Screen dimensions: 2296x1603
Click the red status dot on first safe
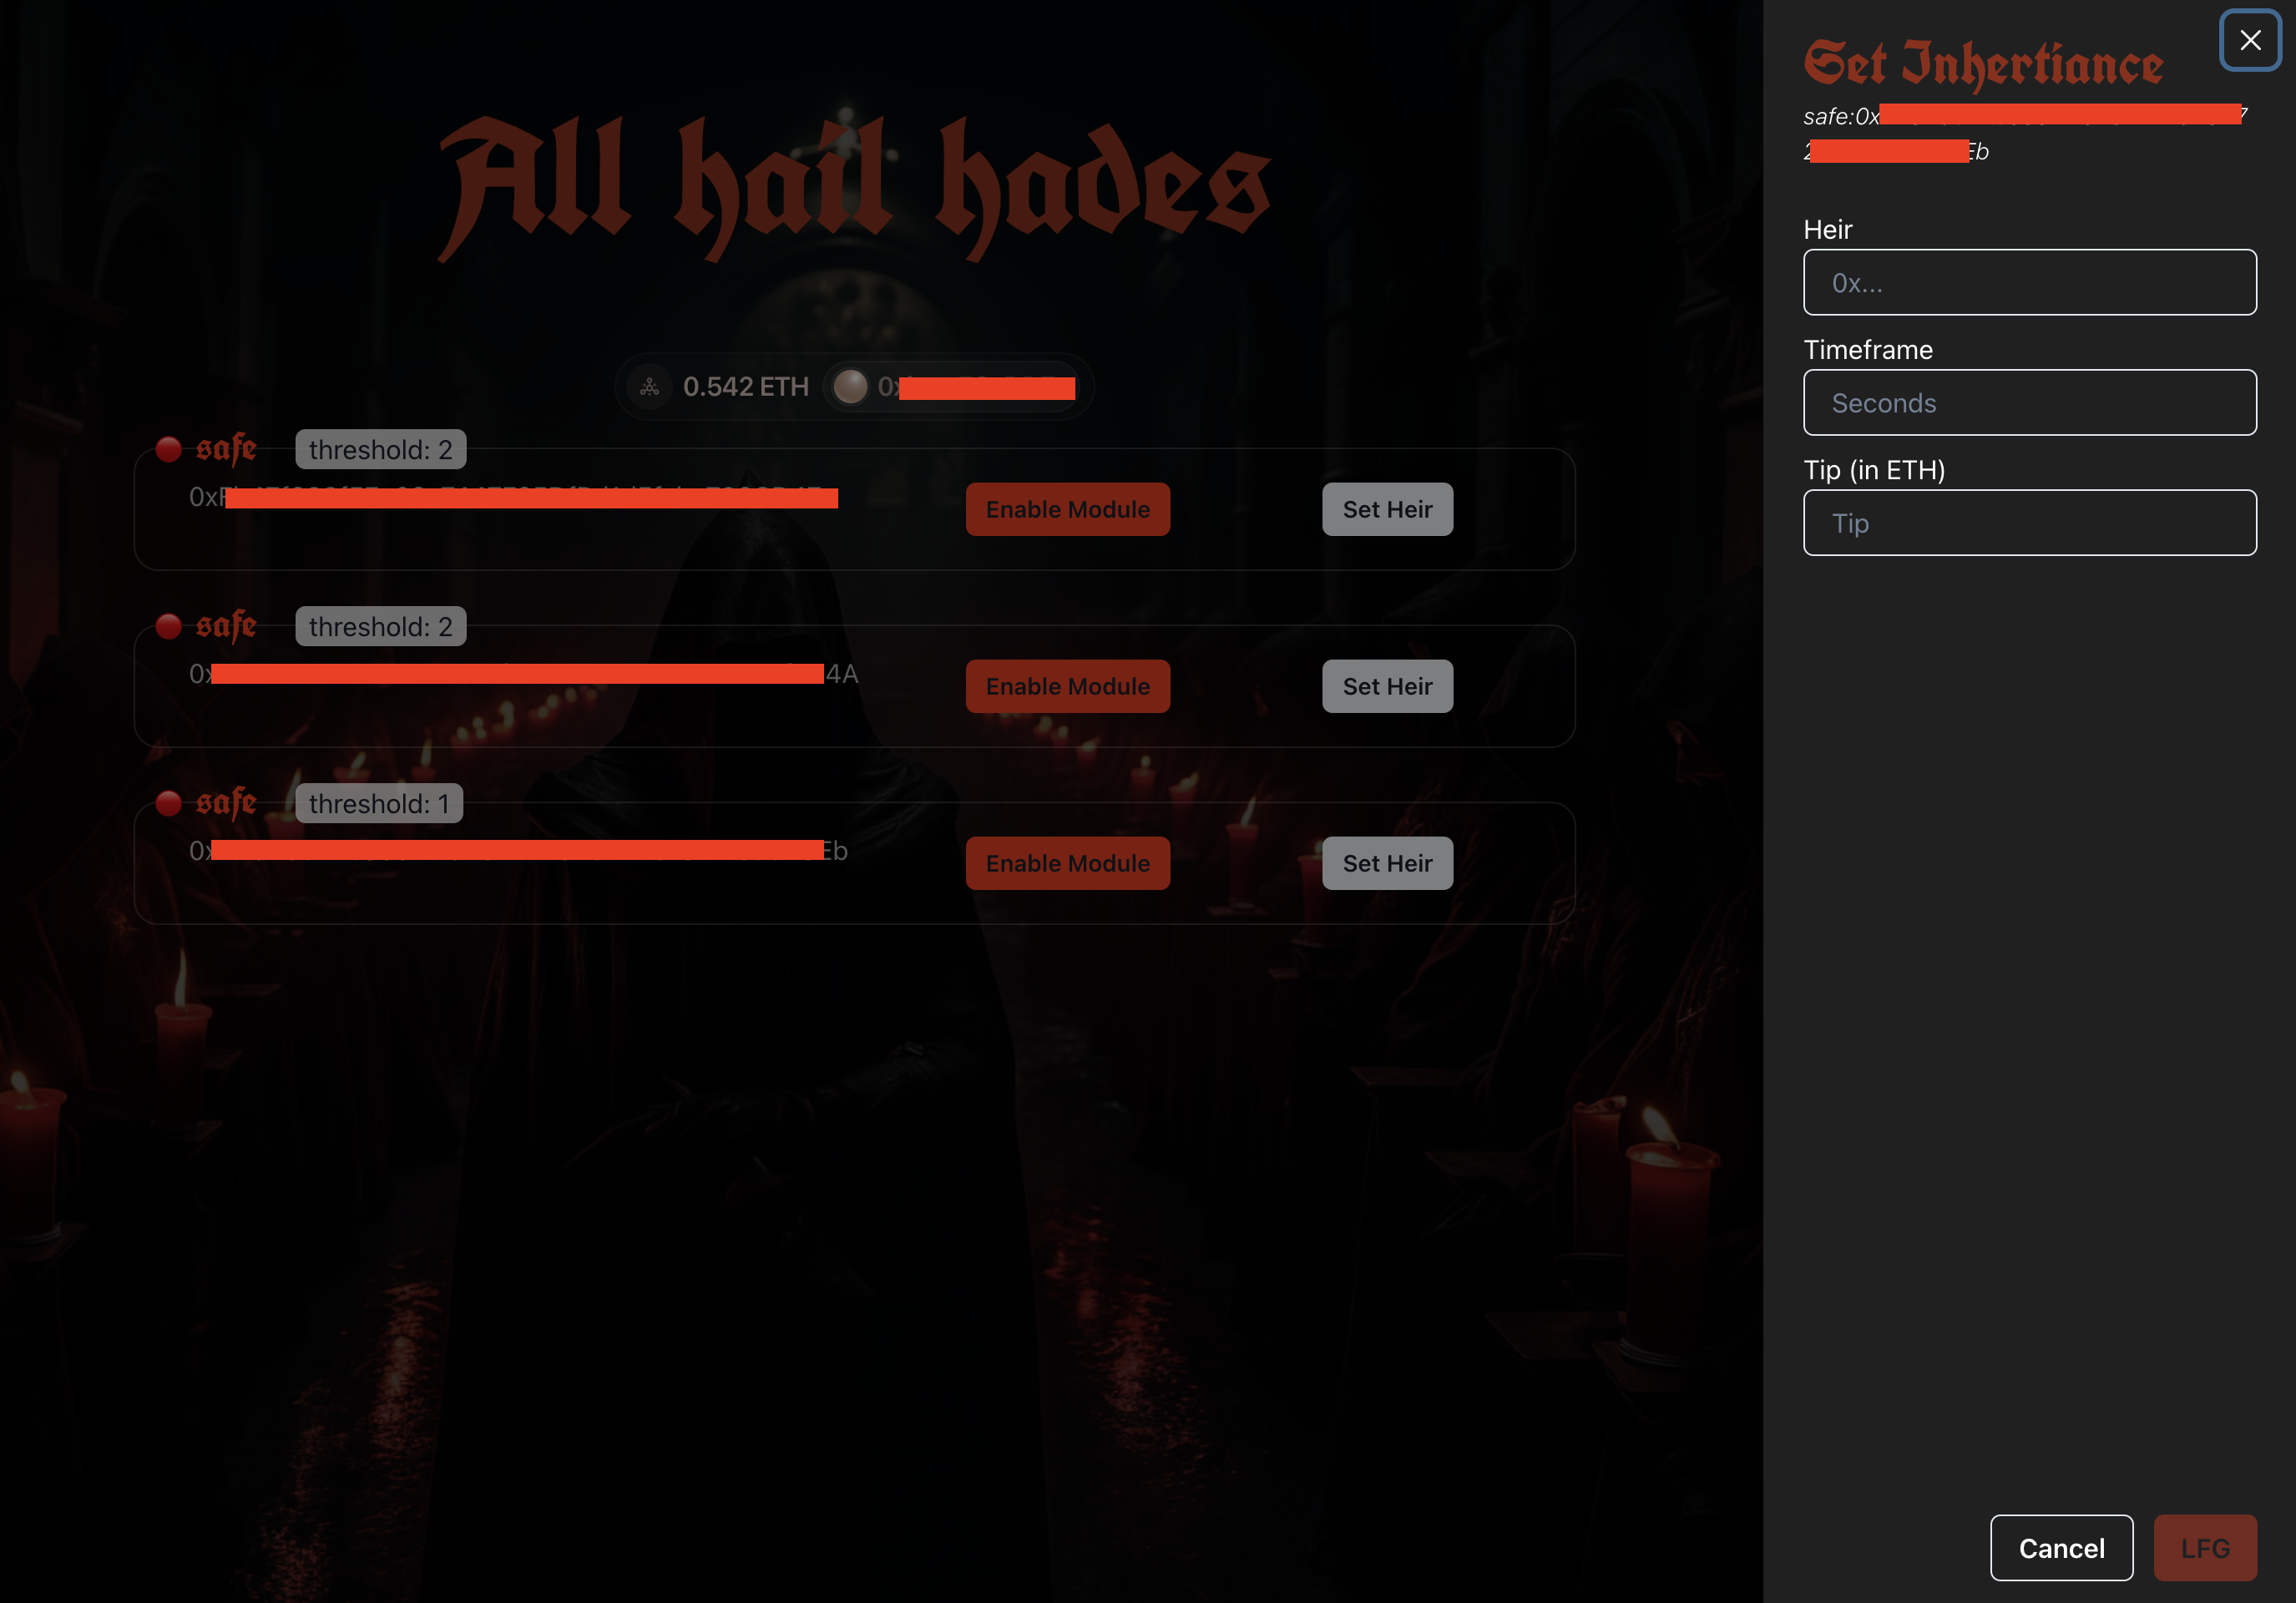(169, 448)
